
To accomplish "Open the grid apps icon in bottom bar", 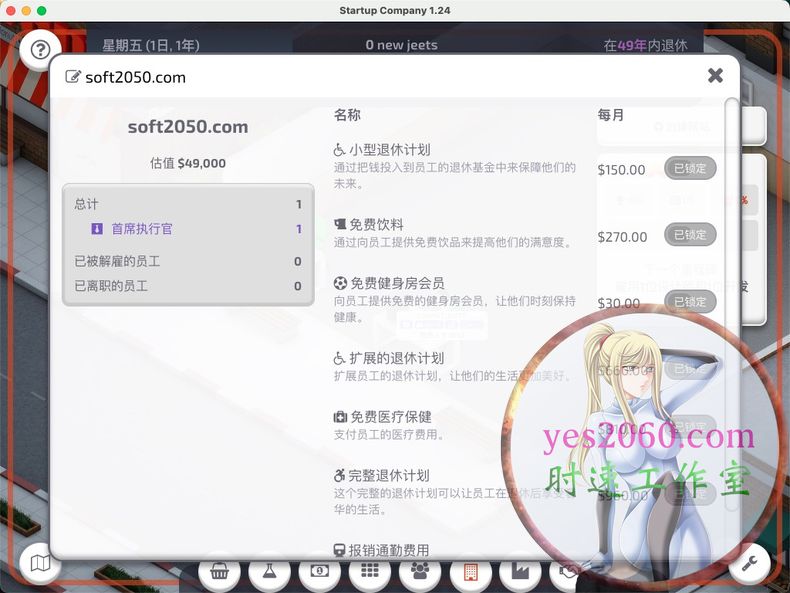I will coord(369,571).
